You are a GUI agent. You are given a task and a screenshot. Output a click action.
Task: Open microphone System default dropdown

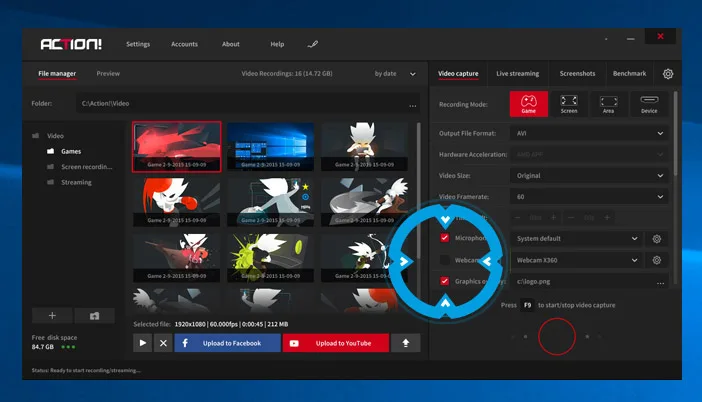click(577, 239)
